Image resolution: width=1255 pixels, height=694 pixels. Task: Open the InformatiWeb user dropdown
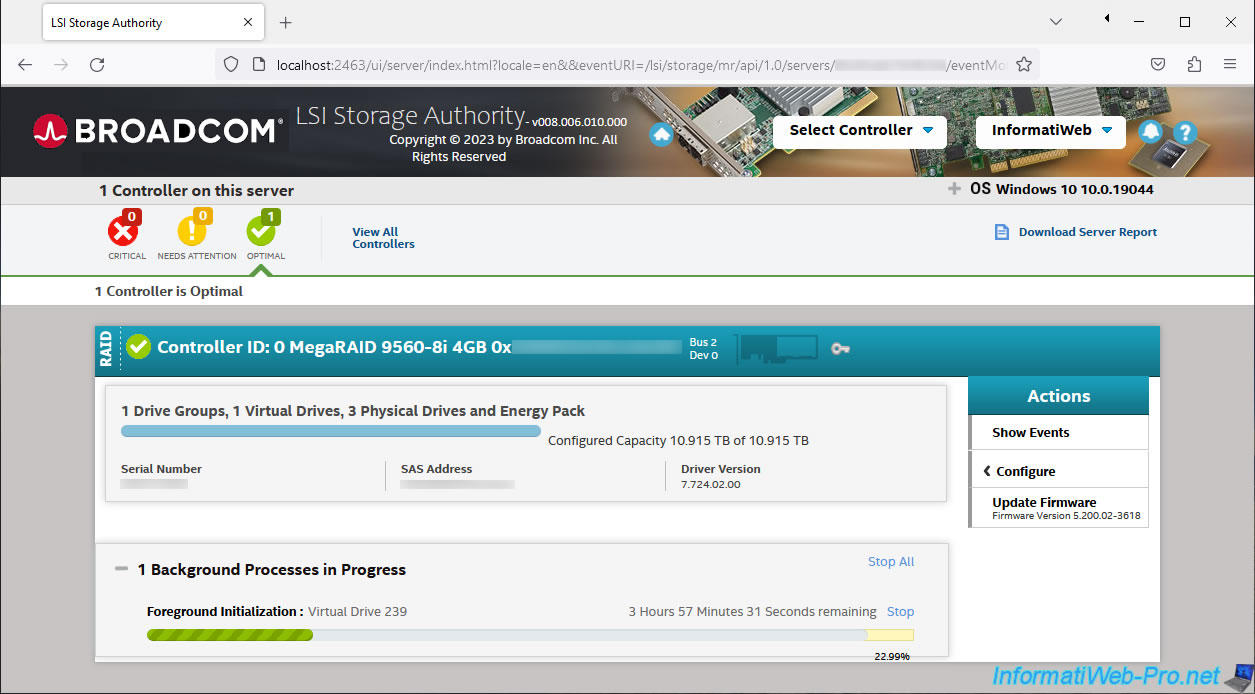point(1051,131)
